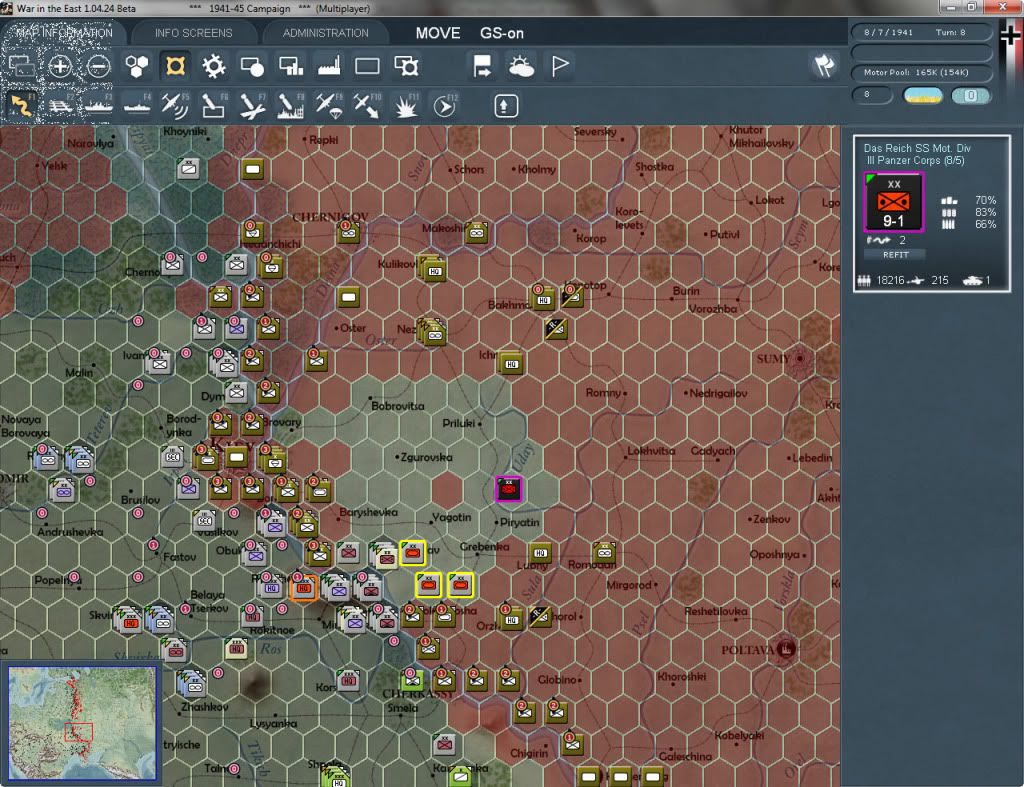
Task: Click the Romny town label
Action: pos(603,393)
